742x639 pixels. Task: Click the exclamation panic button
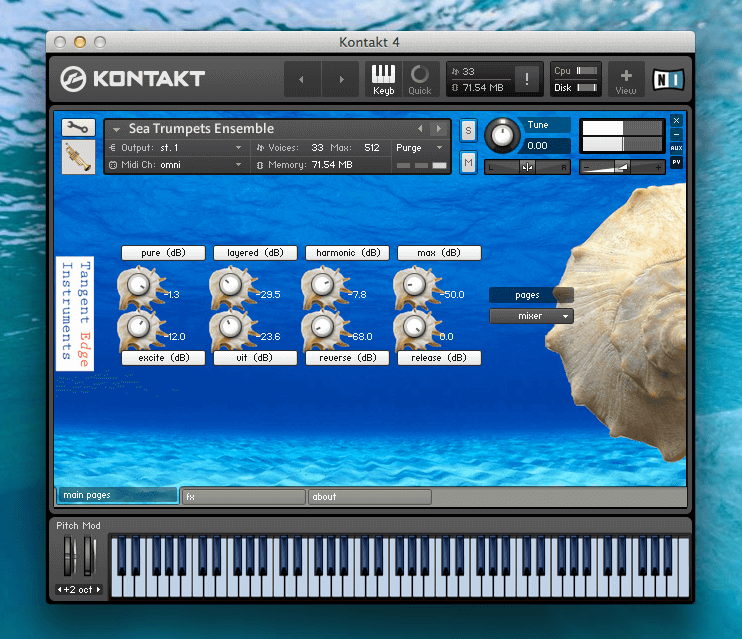click(x=527, y=79)
